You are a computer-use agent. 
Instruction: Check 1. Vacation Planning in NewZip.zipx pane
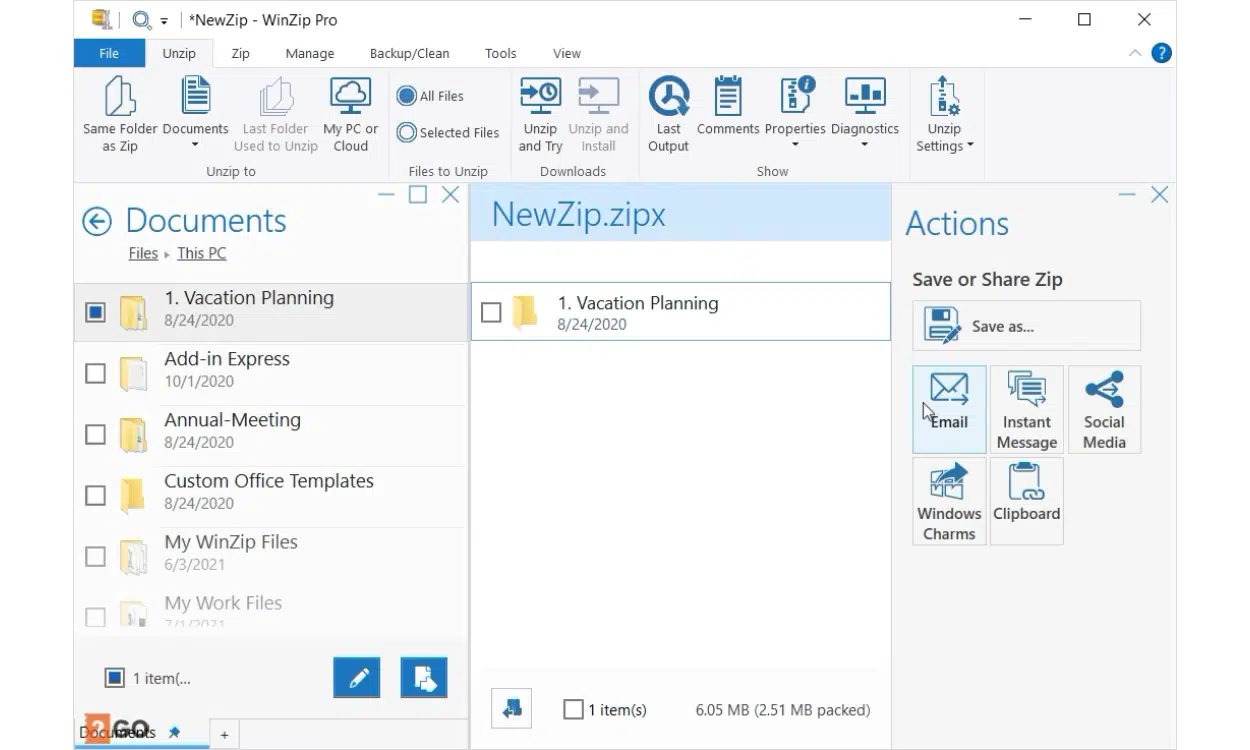(491, 312)
